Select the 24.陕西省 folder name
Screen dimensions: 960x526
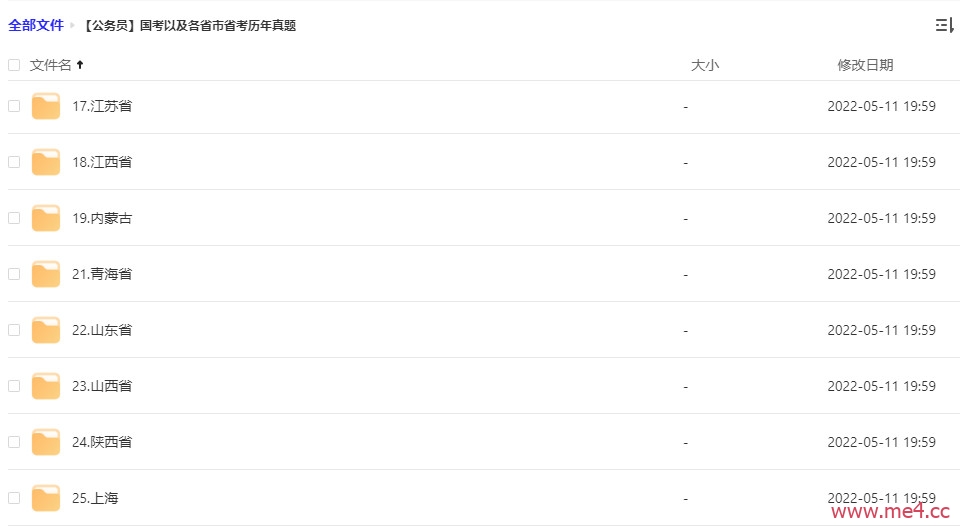(102, 442)
